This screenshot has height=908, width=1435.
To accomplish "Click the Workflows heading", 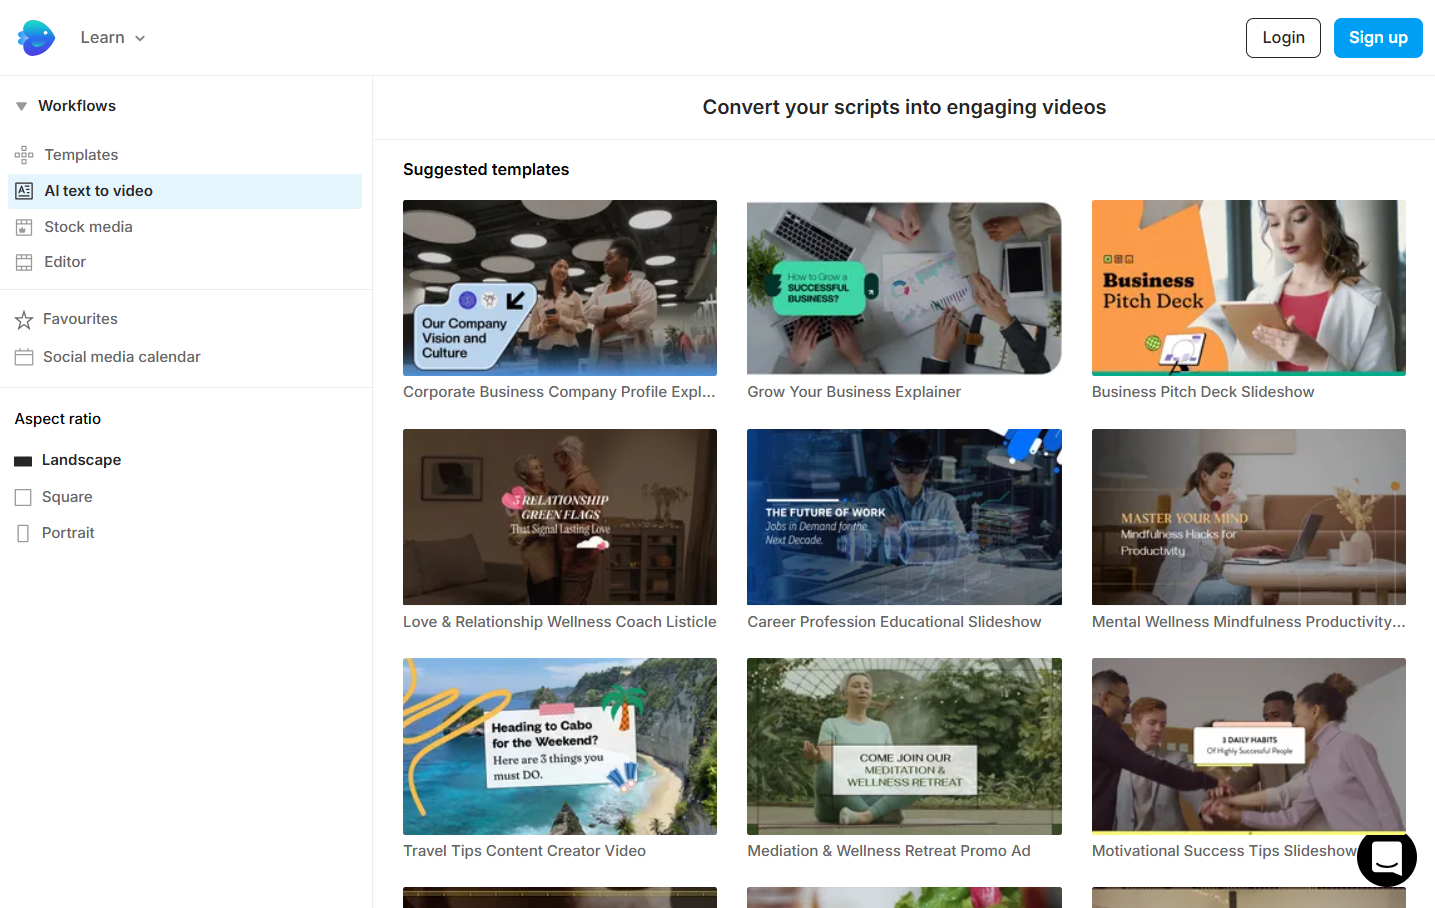I will point(77,106).
